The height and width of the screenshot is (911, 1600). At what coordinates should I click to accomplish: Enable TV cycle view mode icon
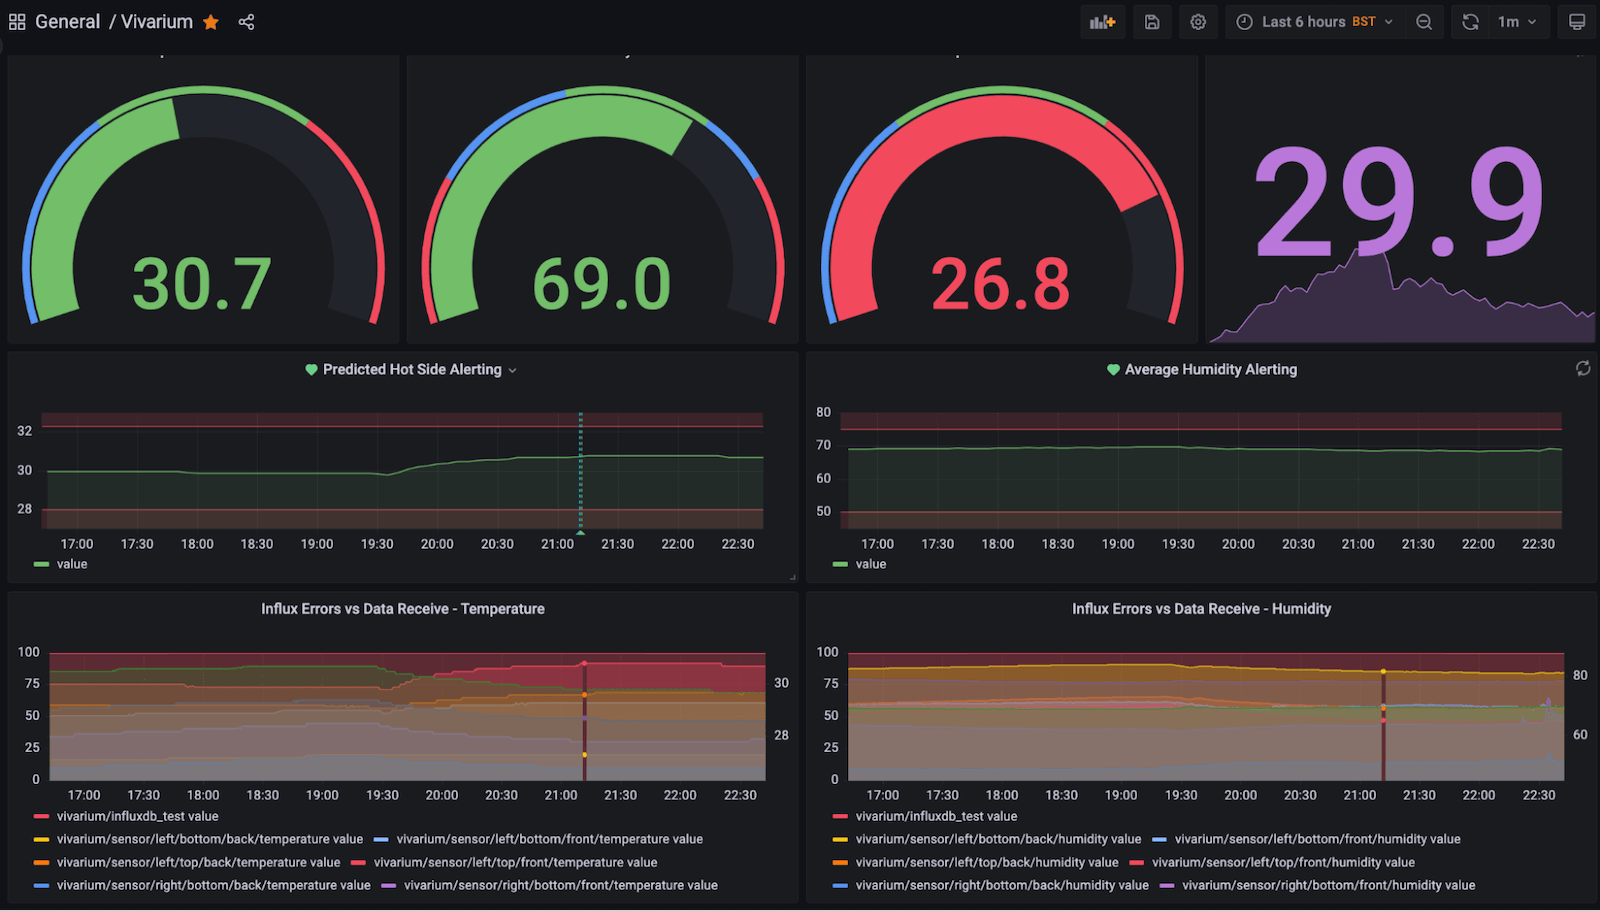tap(1576, 21)
